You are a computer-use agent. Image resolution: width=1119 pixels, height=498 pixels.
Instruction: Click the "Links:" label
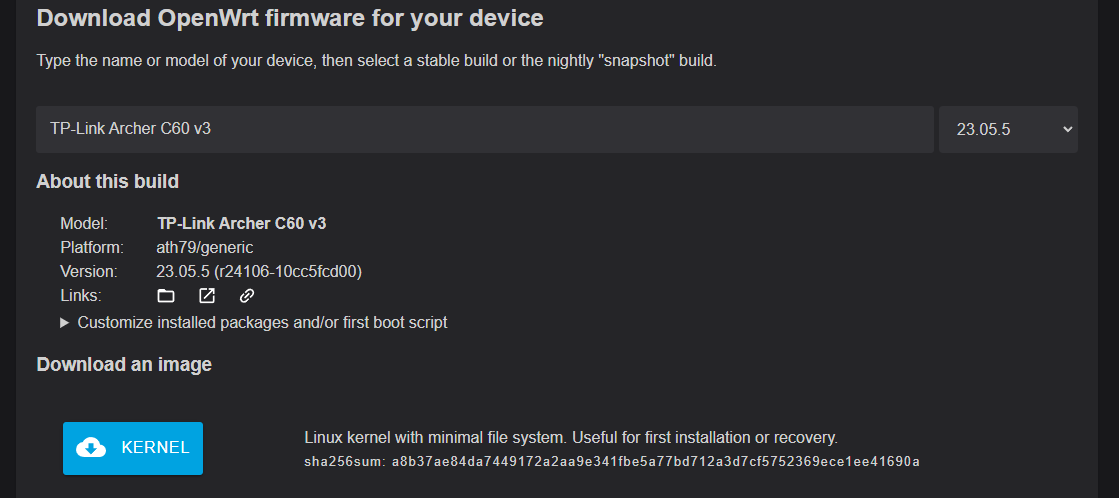coord(81,295)
